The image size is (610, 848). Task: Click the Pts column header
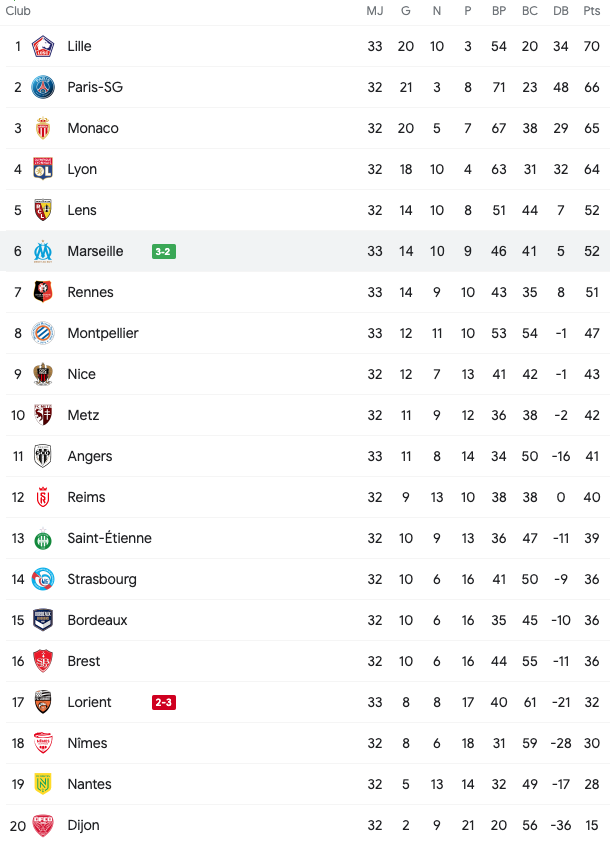coord(592,11)
